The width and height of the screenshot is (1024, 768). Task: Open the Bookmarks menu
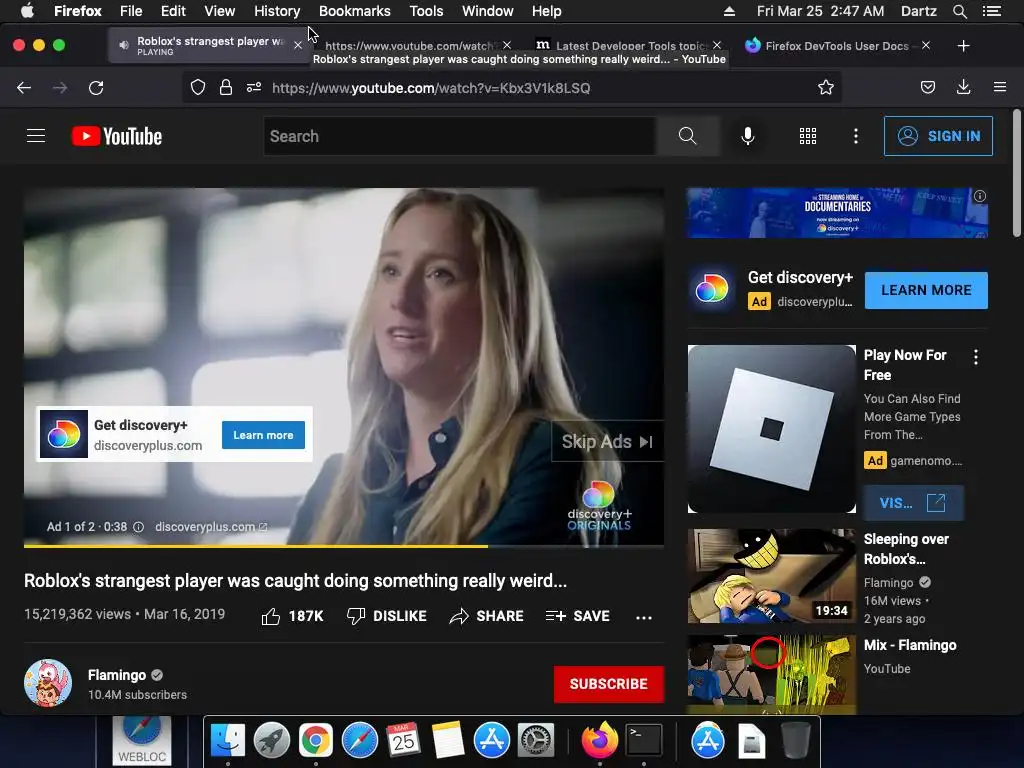[355, 11]
